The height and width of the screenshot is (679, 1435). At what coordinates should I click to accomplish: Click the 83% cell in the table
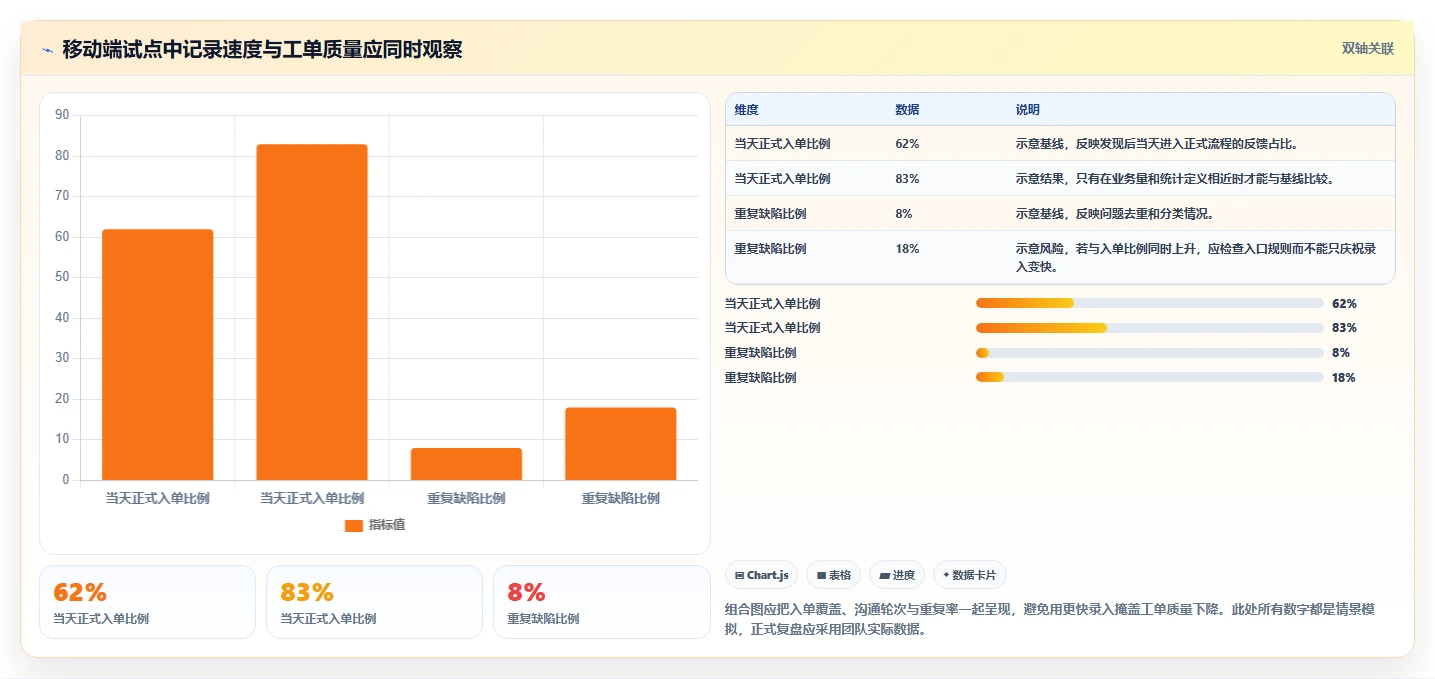907,179
